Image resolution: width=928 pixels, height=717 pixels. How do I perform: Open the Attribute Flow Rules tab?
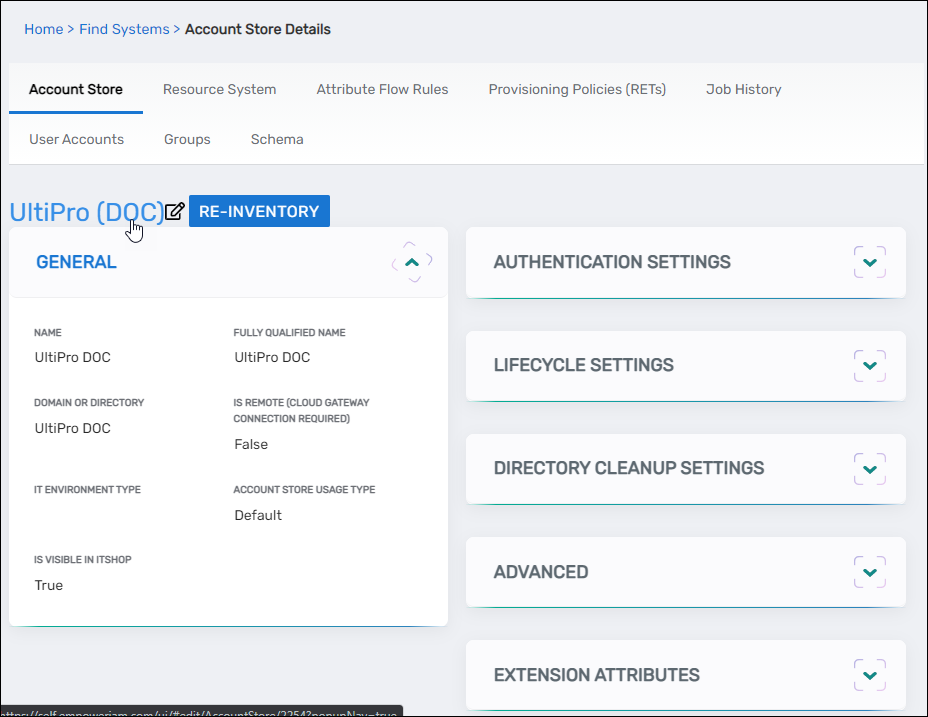click(x=382, y=89)
